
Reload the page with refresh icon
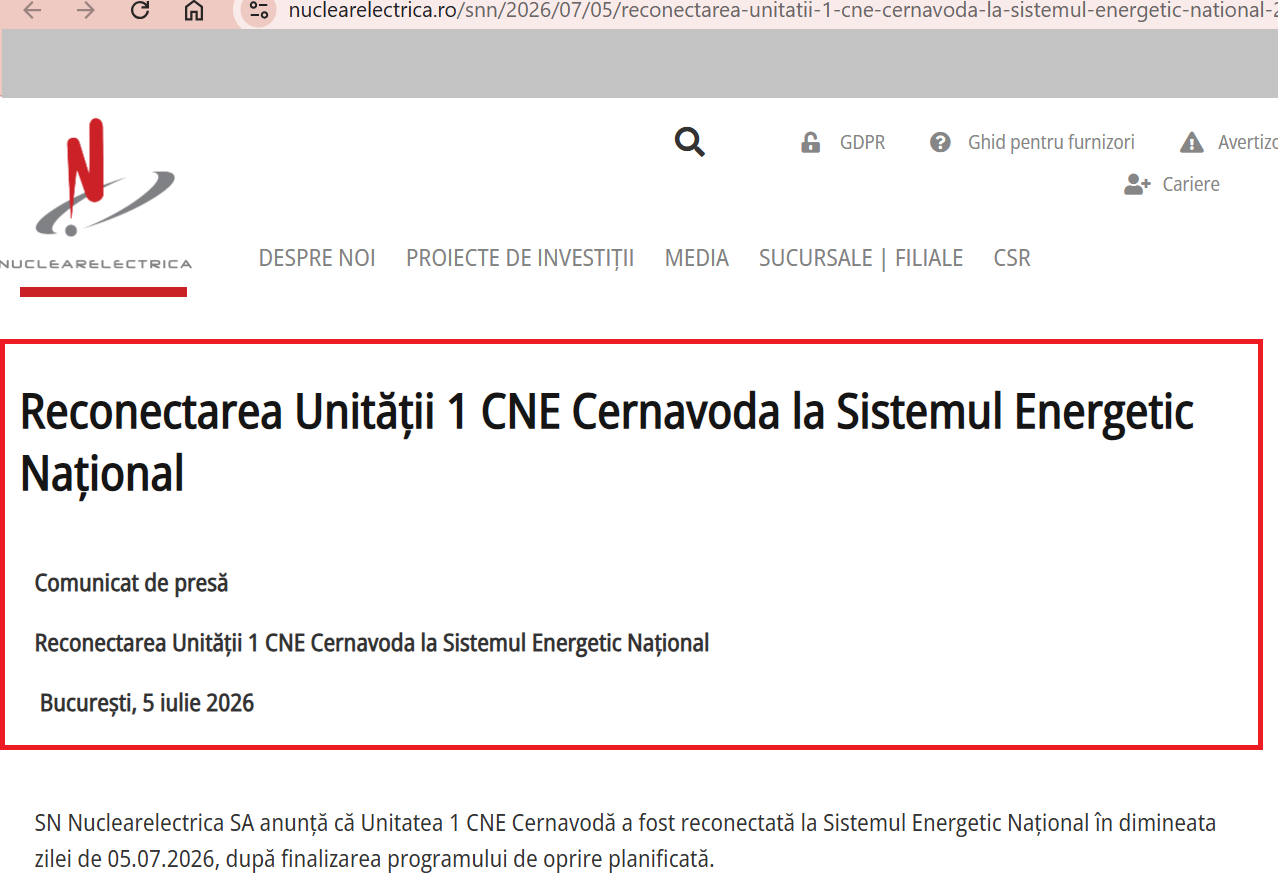[140, 11]
